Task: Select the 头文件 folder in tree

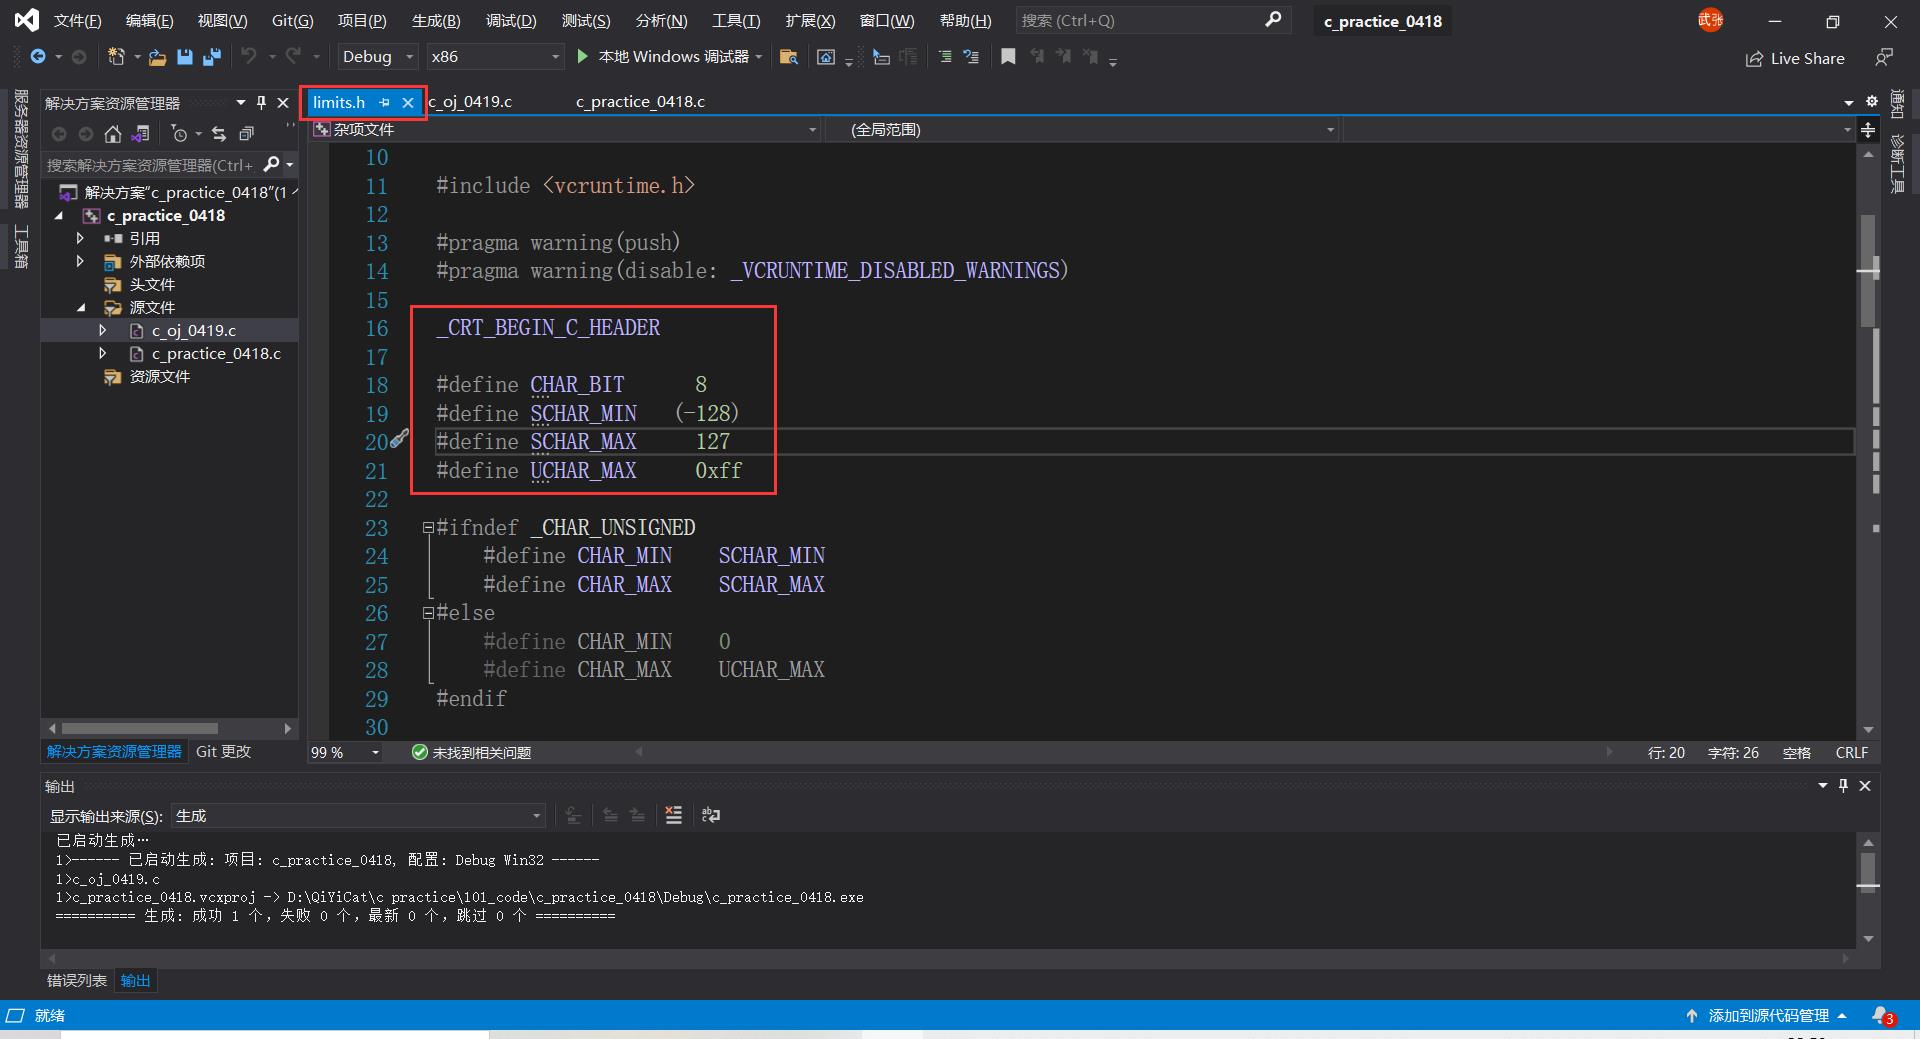Action: [x=152, y=284]
